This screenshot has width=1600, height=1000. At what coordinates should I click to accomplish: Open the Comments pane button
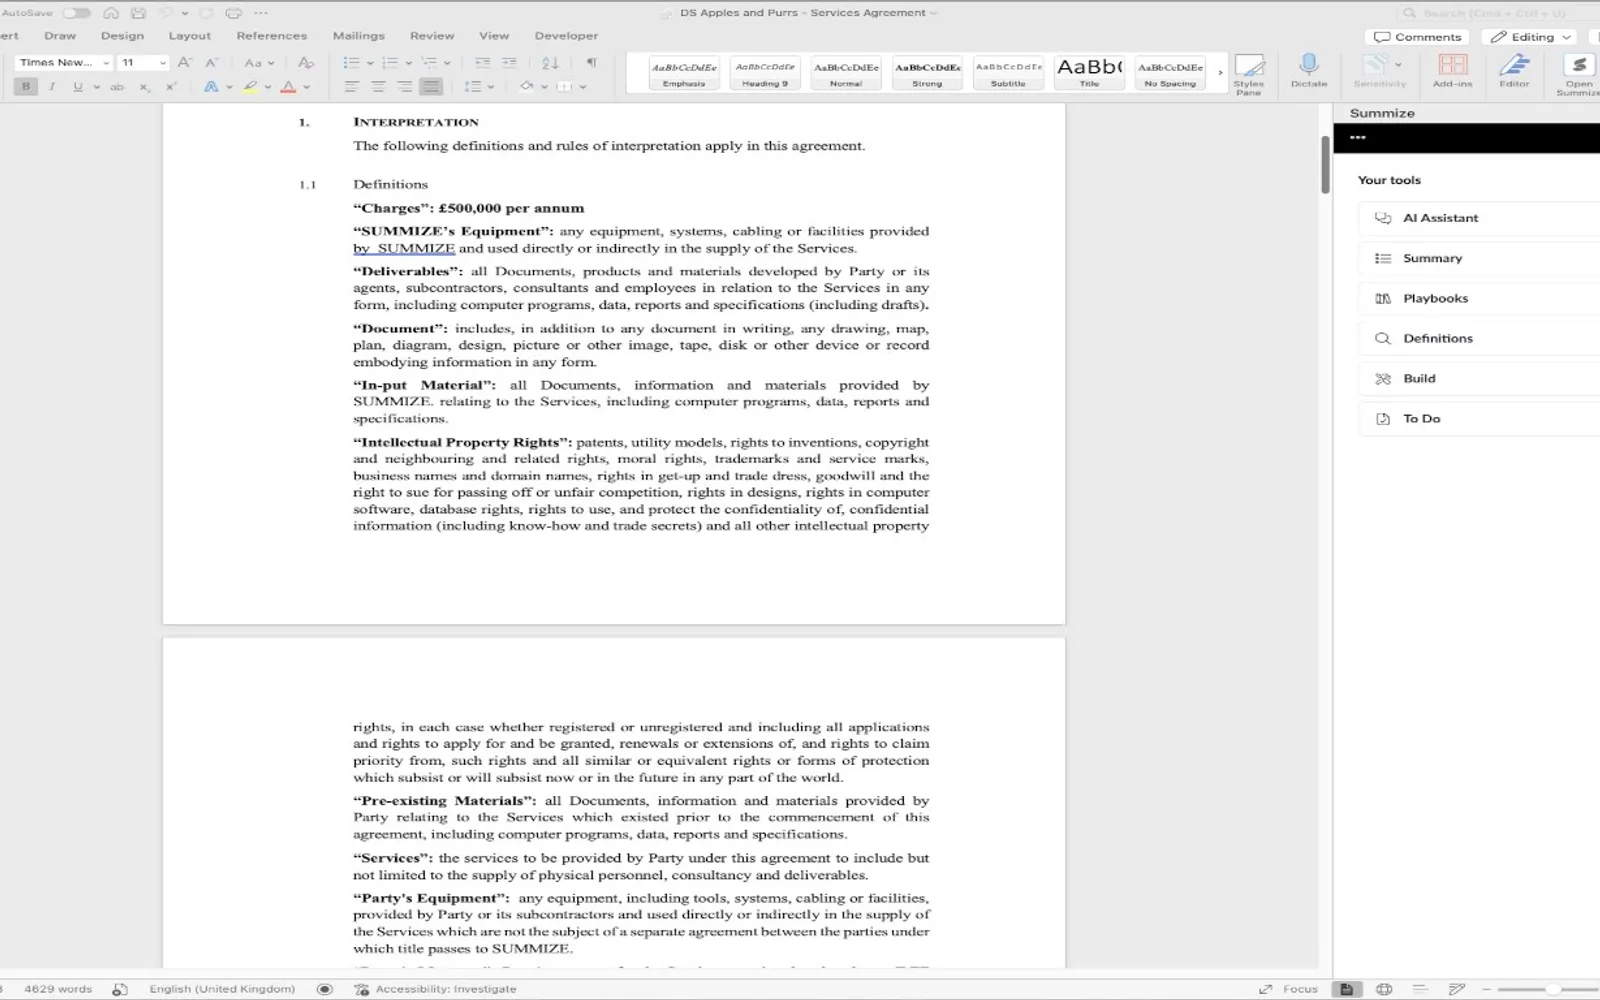[1417, 37]
